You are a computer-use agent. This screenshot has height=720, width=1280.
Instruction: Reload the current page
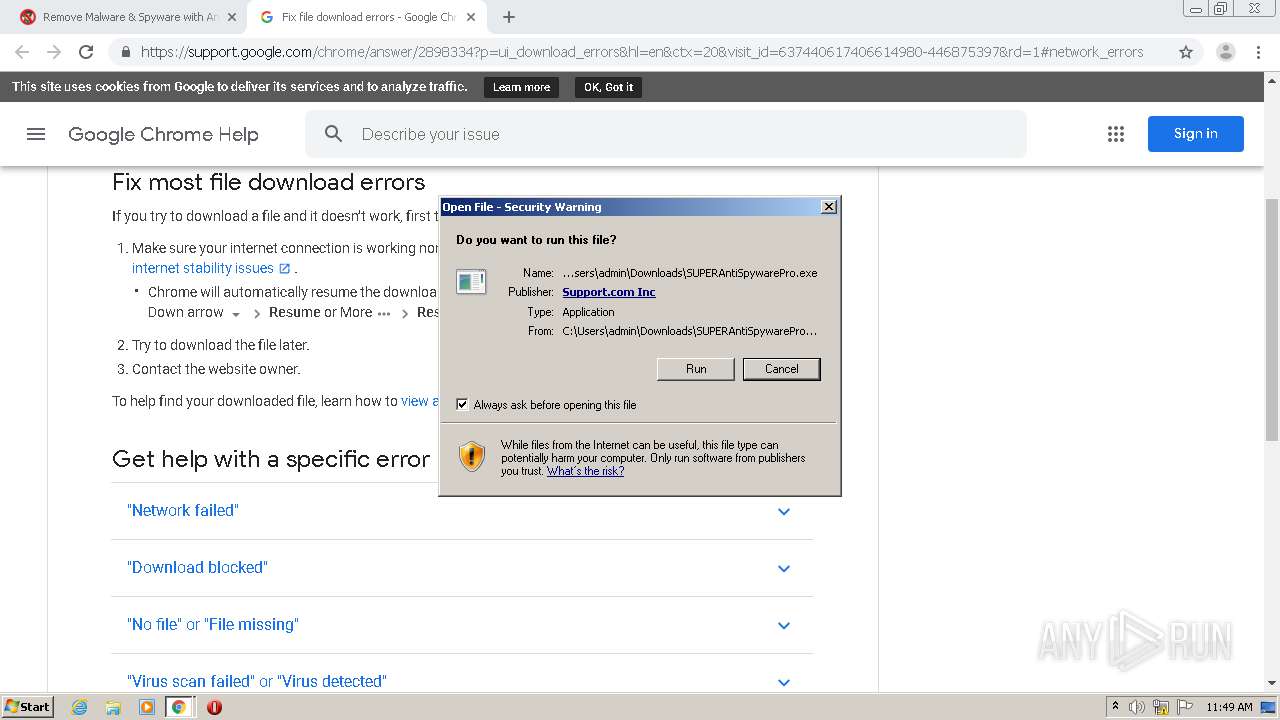[x=86, y=52]
